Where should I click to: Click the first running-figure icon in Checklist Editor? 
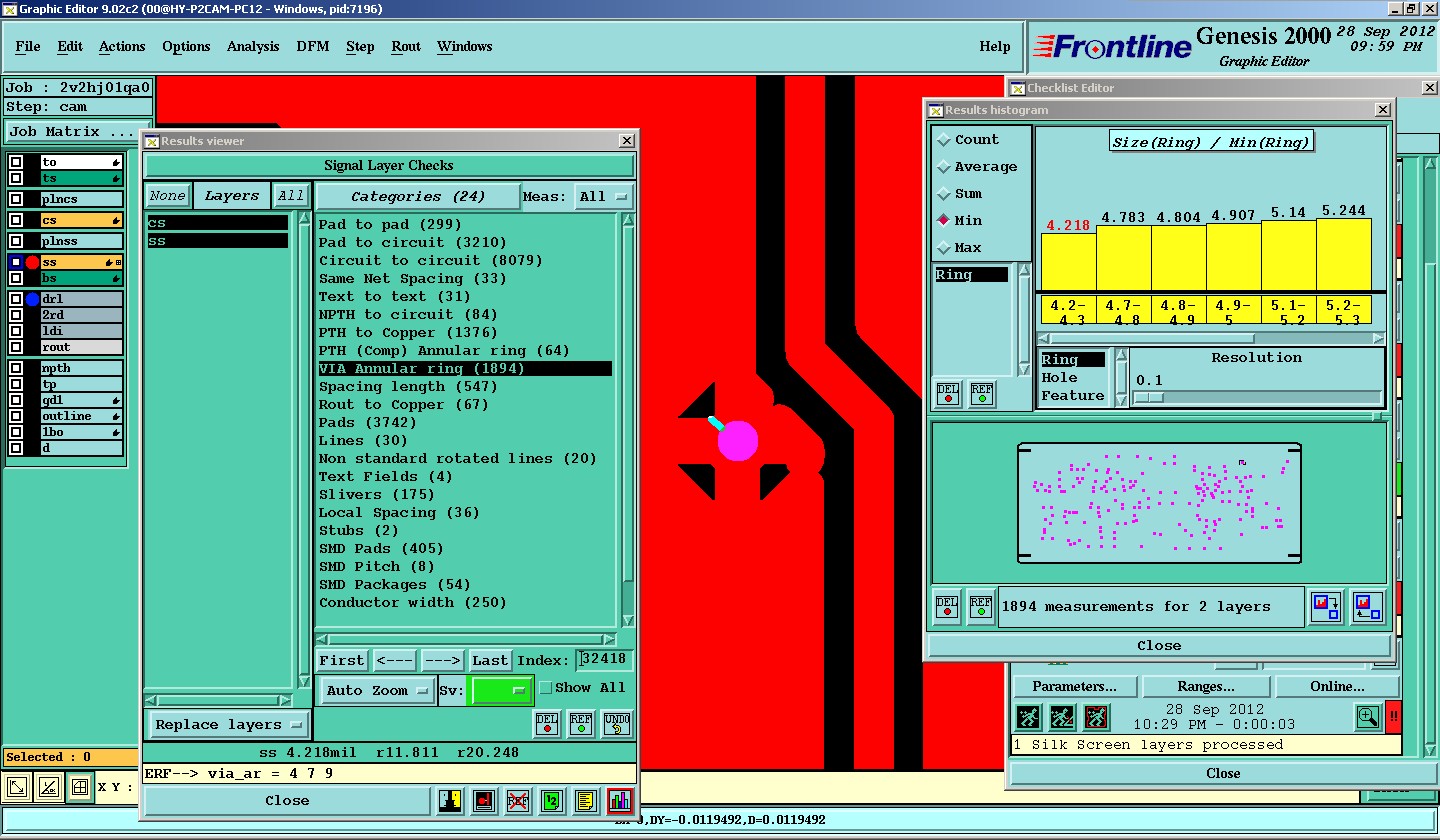pos(1029,717)
